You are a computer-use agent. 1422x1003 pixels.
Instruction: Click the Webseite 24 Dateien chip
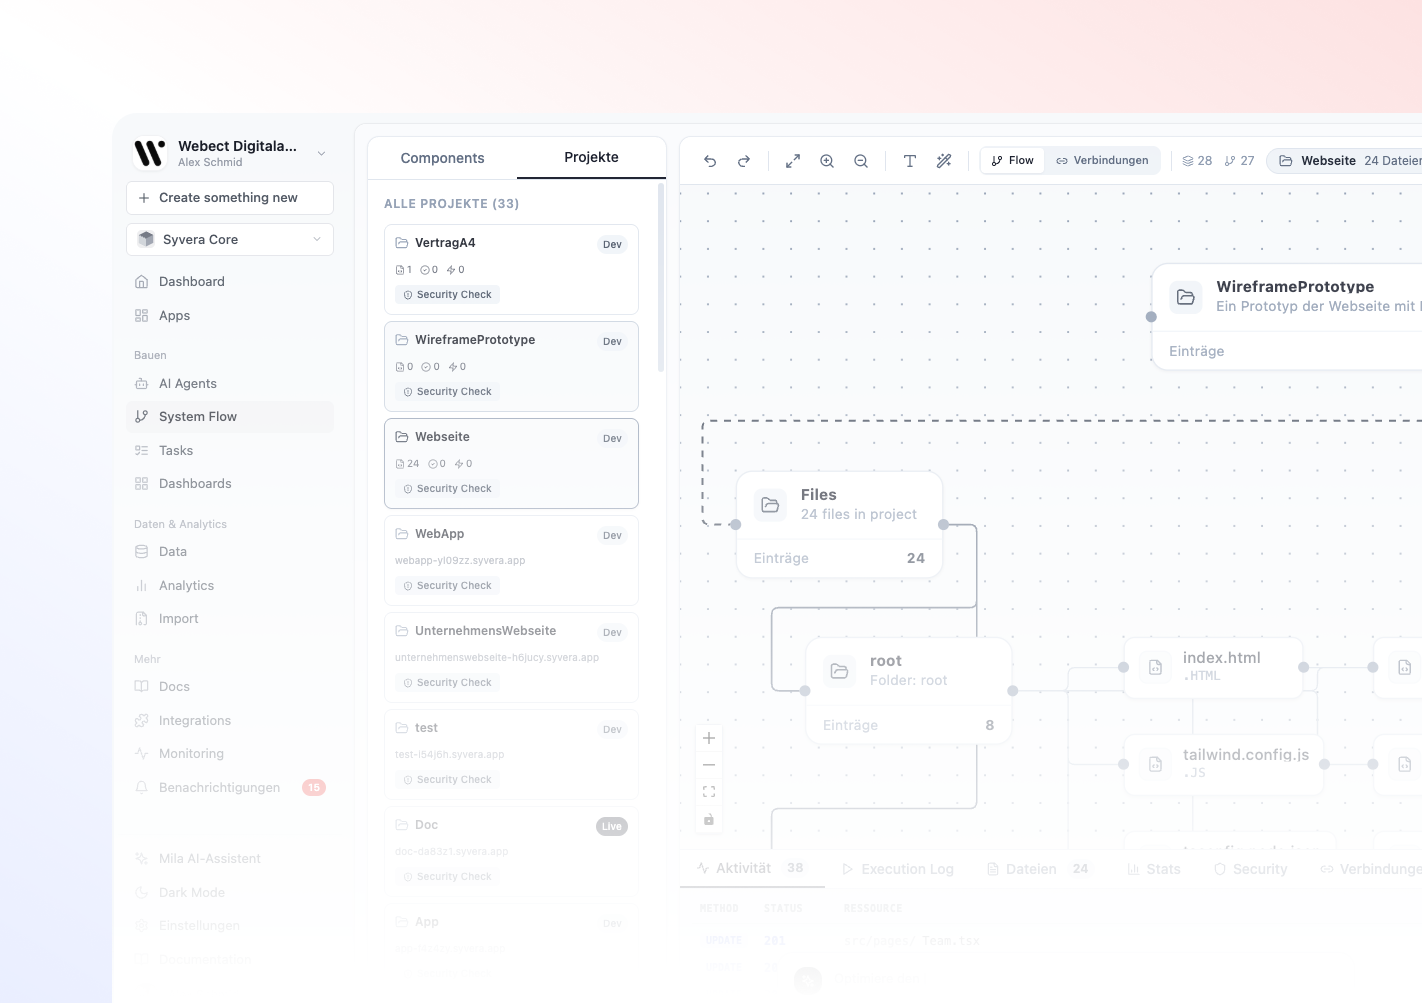1346,161
